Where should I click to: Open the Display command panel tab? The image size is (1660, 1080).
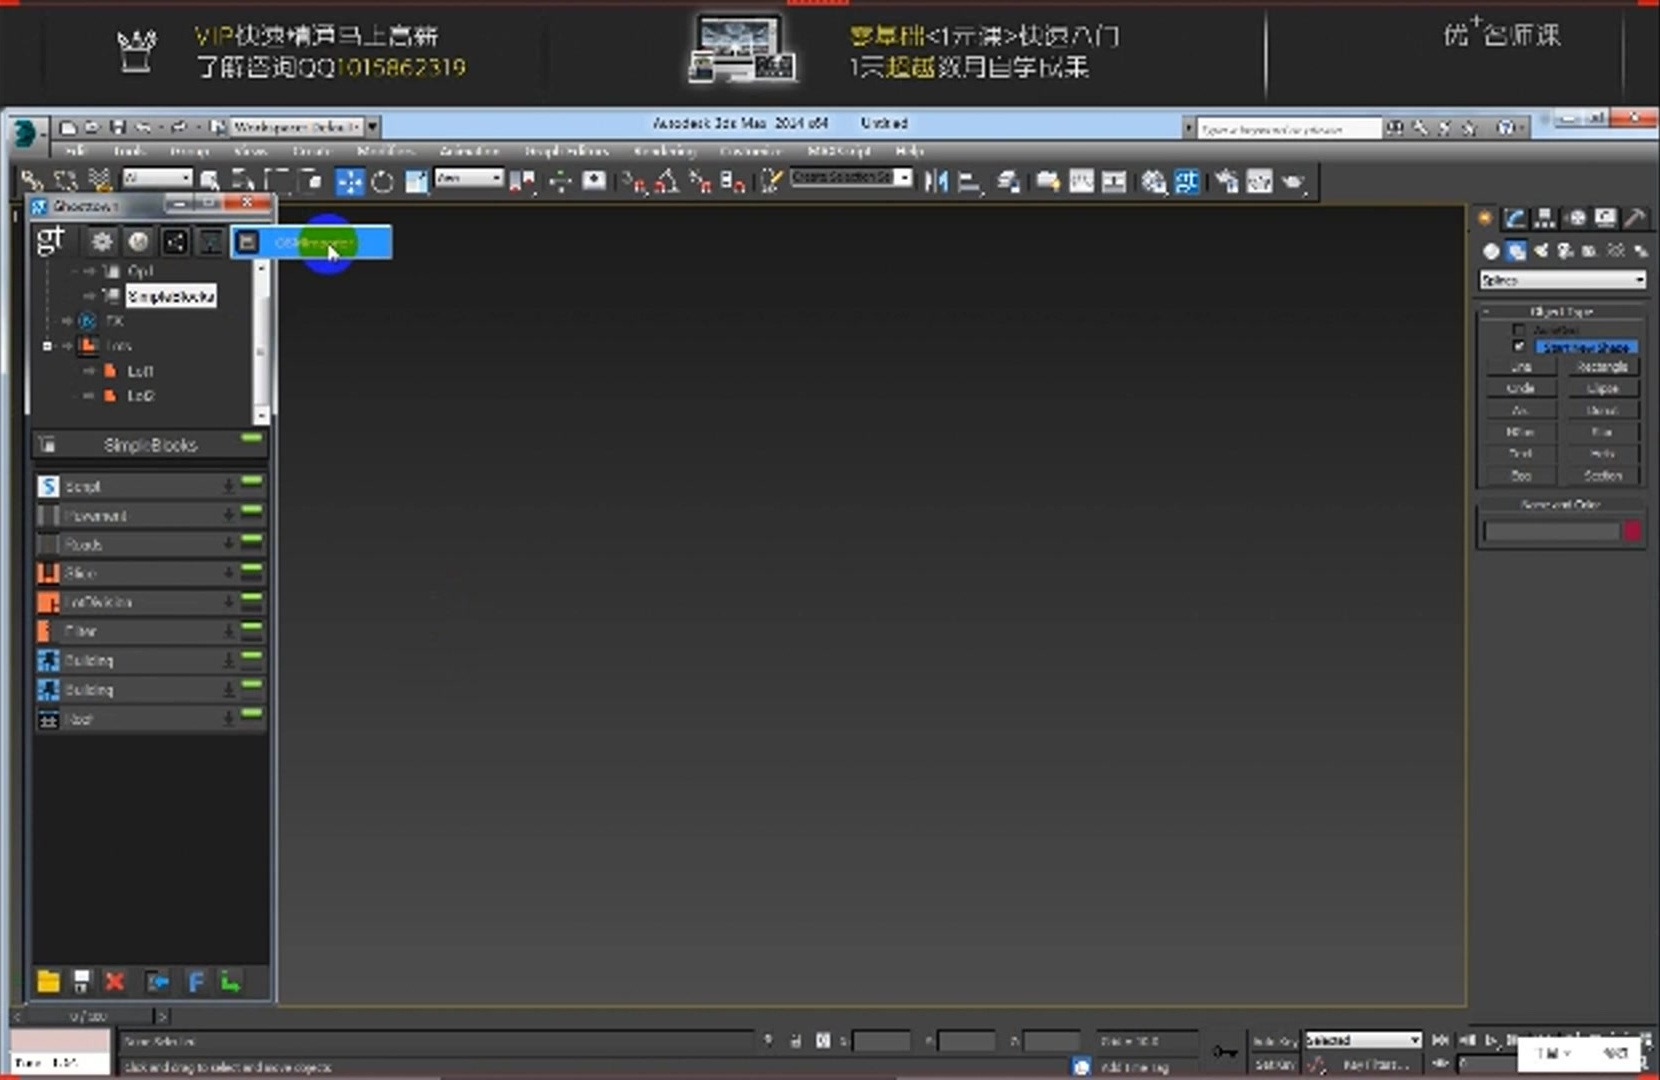1605,218
